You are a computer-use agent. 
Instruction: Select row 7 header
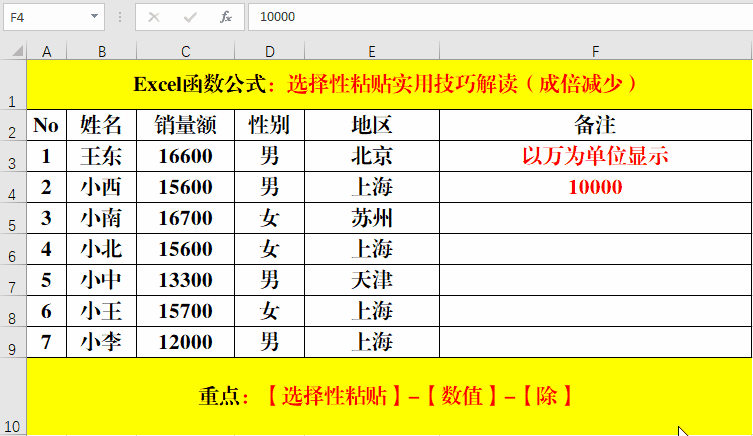[13, 280]
